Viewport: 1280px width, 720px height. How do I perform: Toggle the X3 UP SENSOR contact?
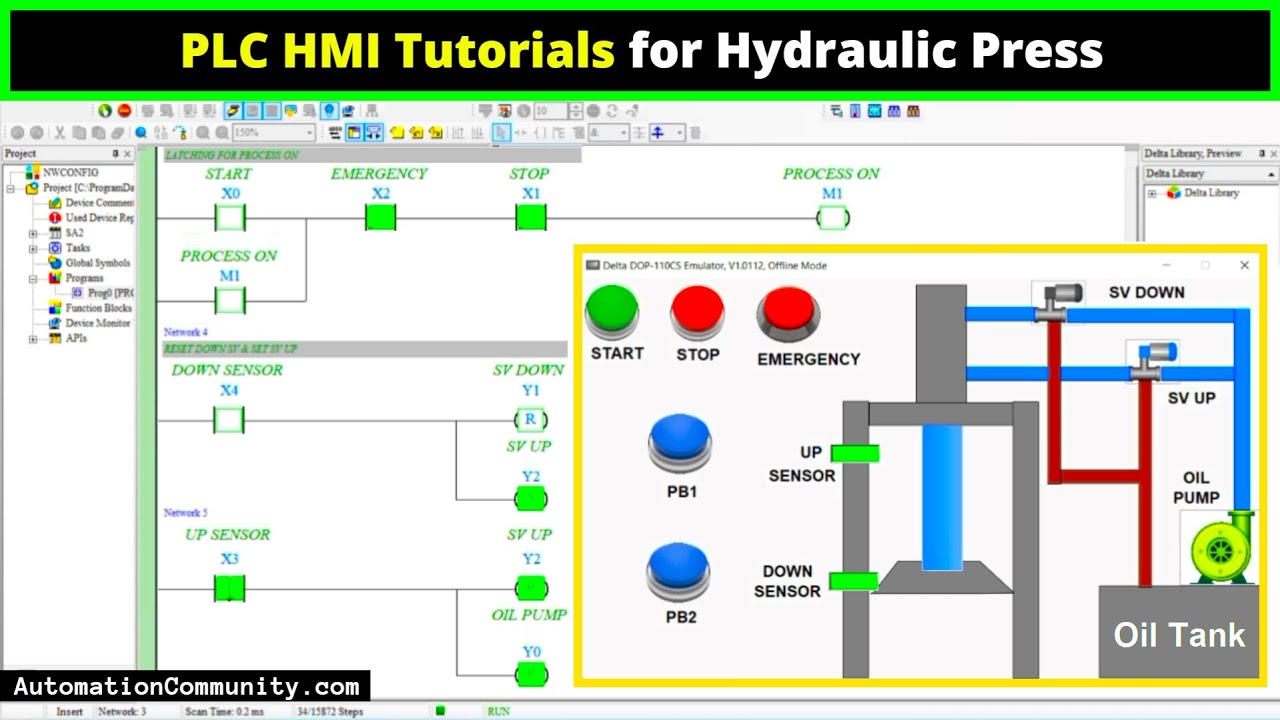click(229, 589)
